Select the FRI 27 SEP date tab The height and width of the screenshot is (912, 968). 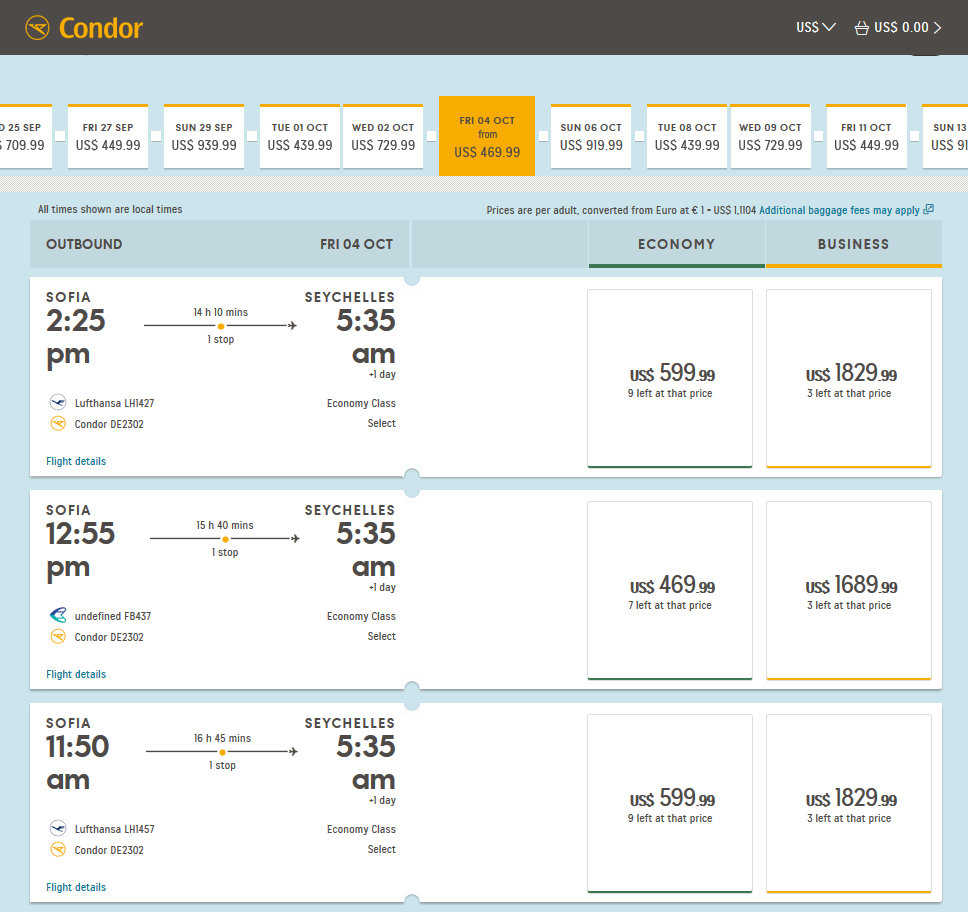(108, 136)
